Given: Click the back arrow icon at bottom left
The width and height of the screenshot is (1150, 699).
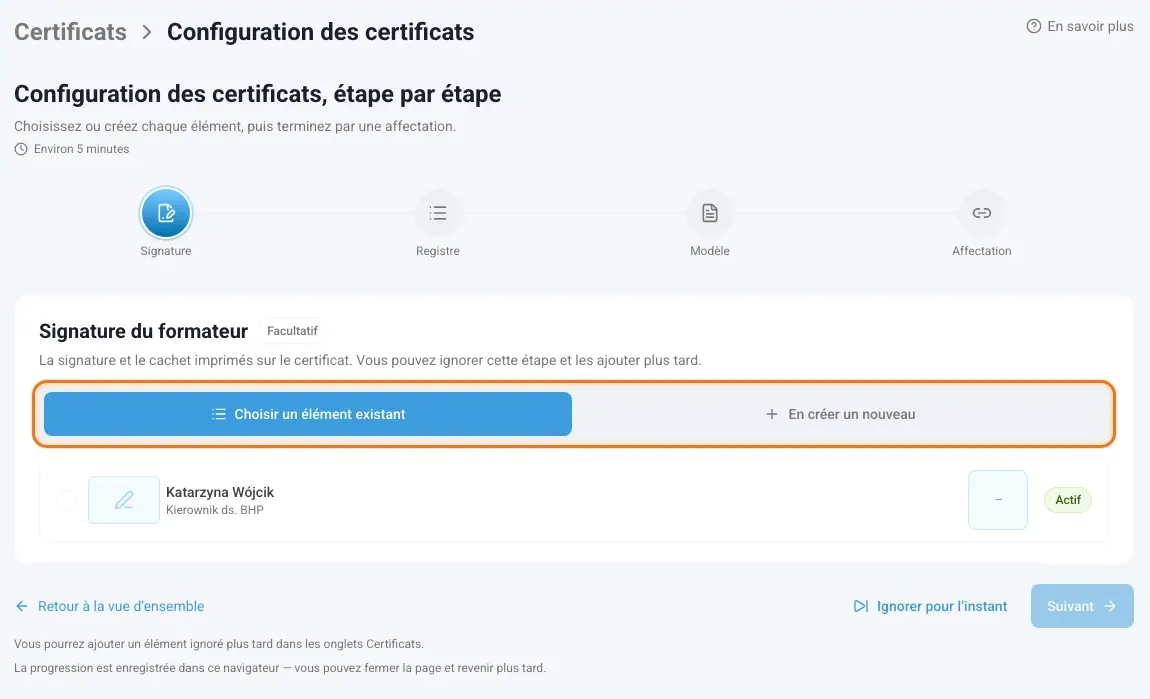Looking at the screenshot, I should pyautogui.click(x=22, y=606).
